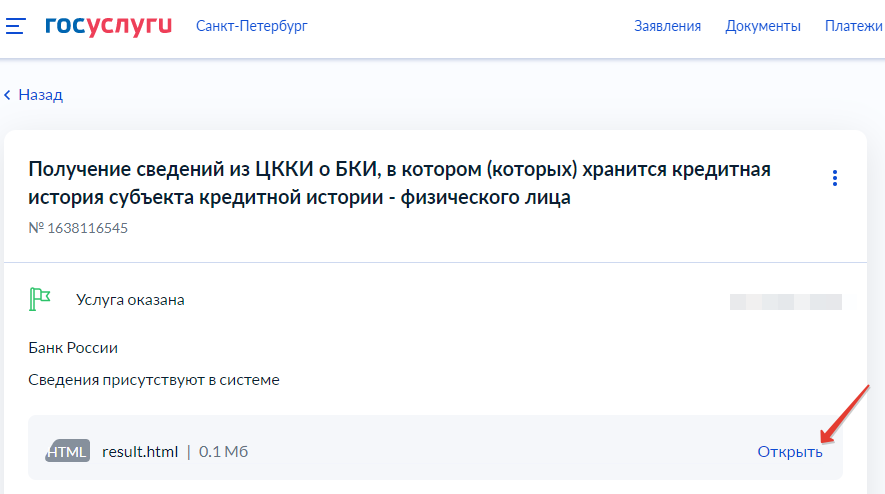Click the HTML file type badge
Screen dimensions: 885x494
(x=68, y=452)
